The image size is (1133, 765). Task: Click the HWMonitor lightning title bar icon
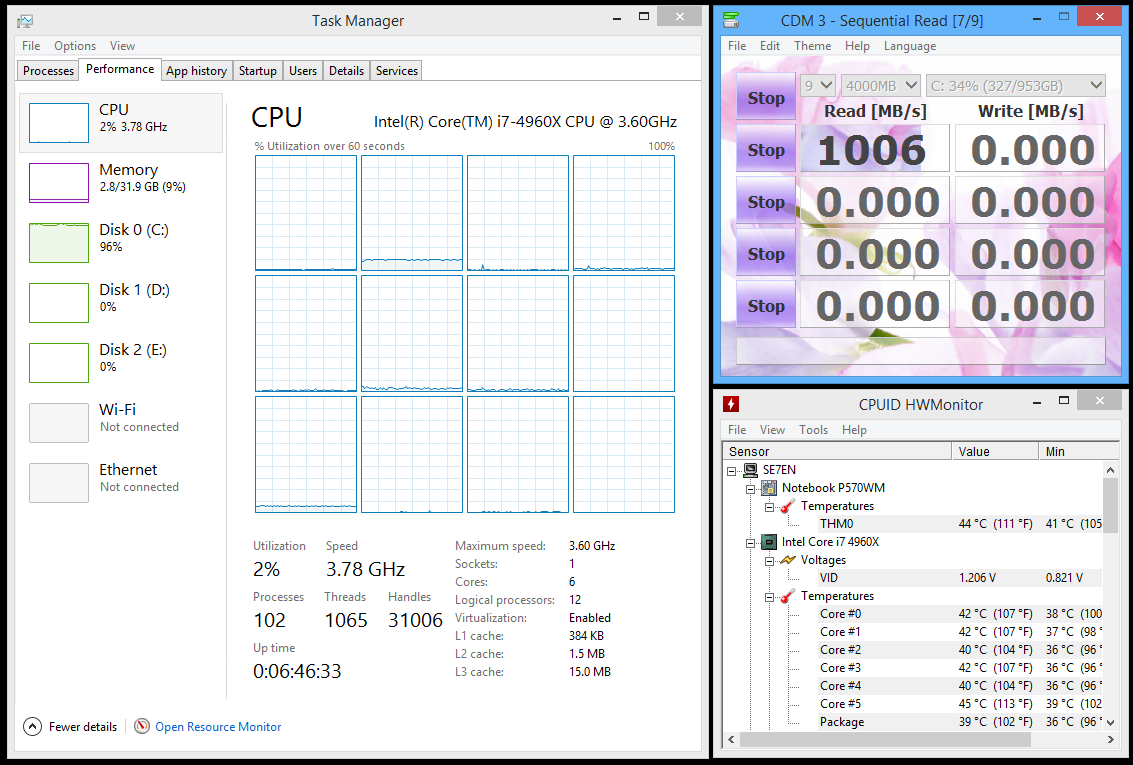coord(731,405)
